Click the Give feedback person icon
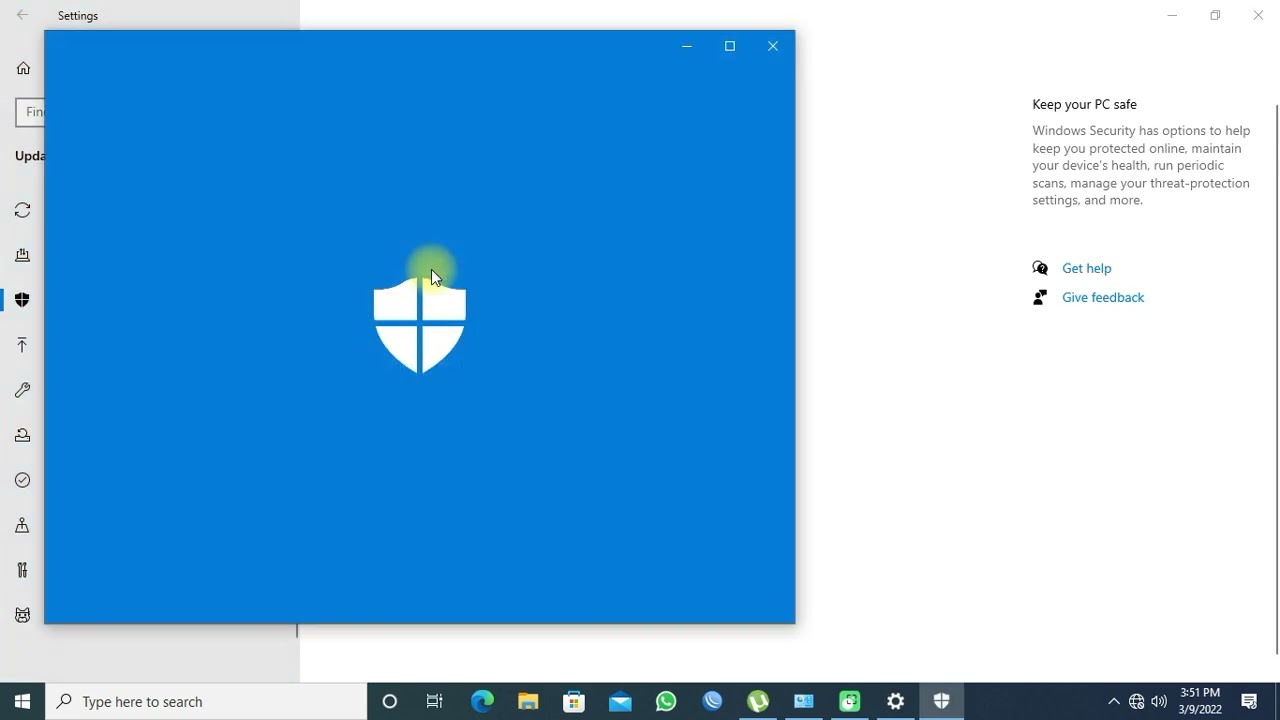Viewport: 1280px width, 720px height. 1040,297
